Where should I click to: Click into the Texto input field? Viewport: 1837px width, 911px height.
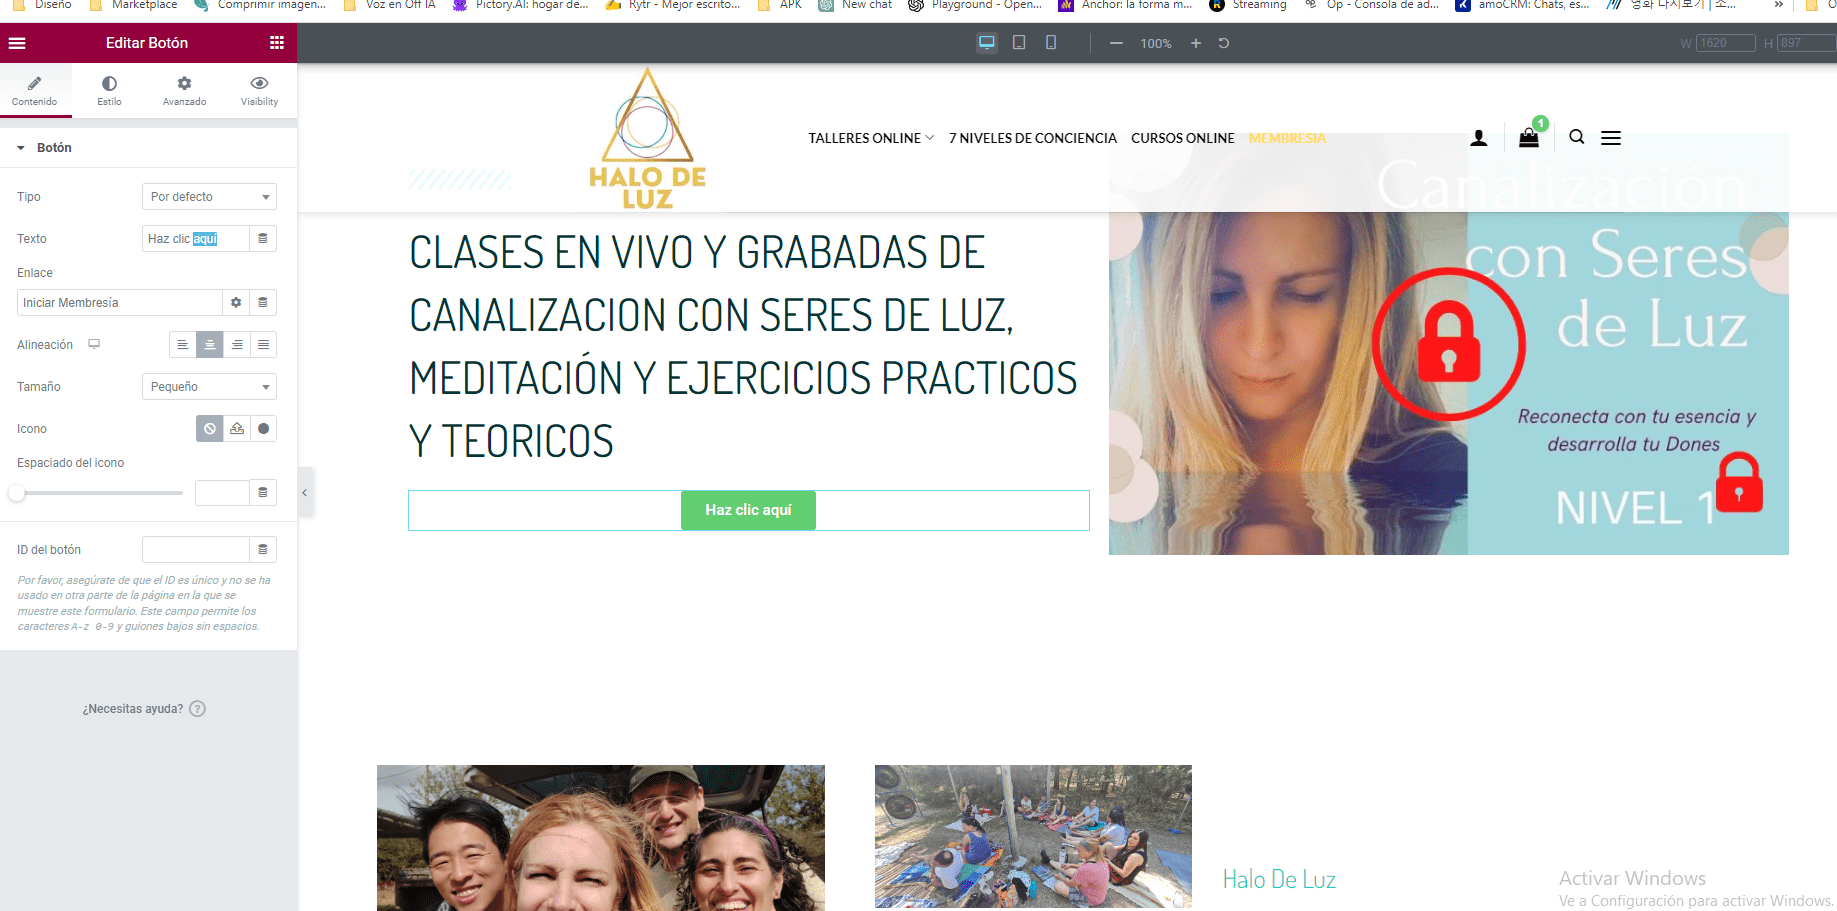(x=195, y=239)
